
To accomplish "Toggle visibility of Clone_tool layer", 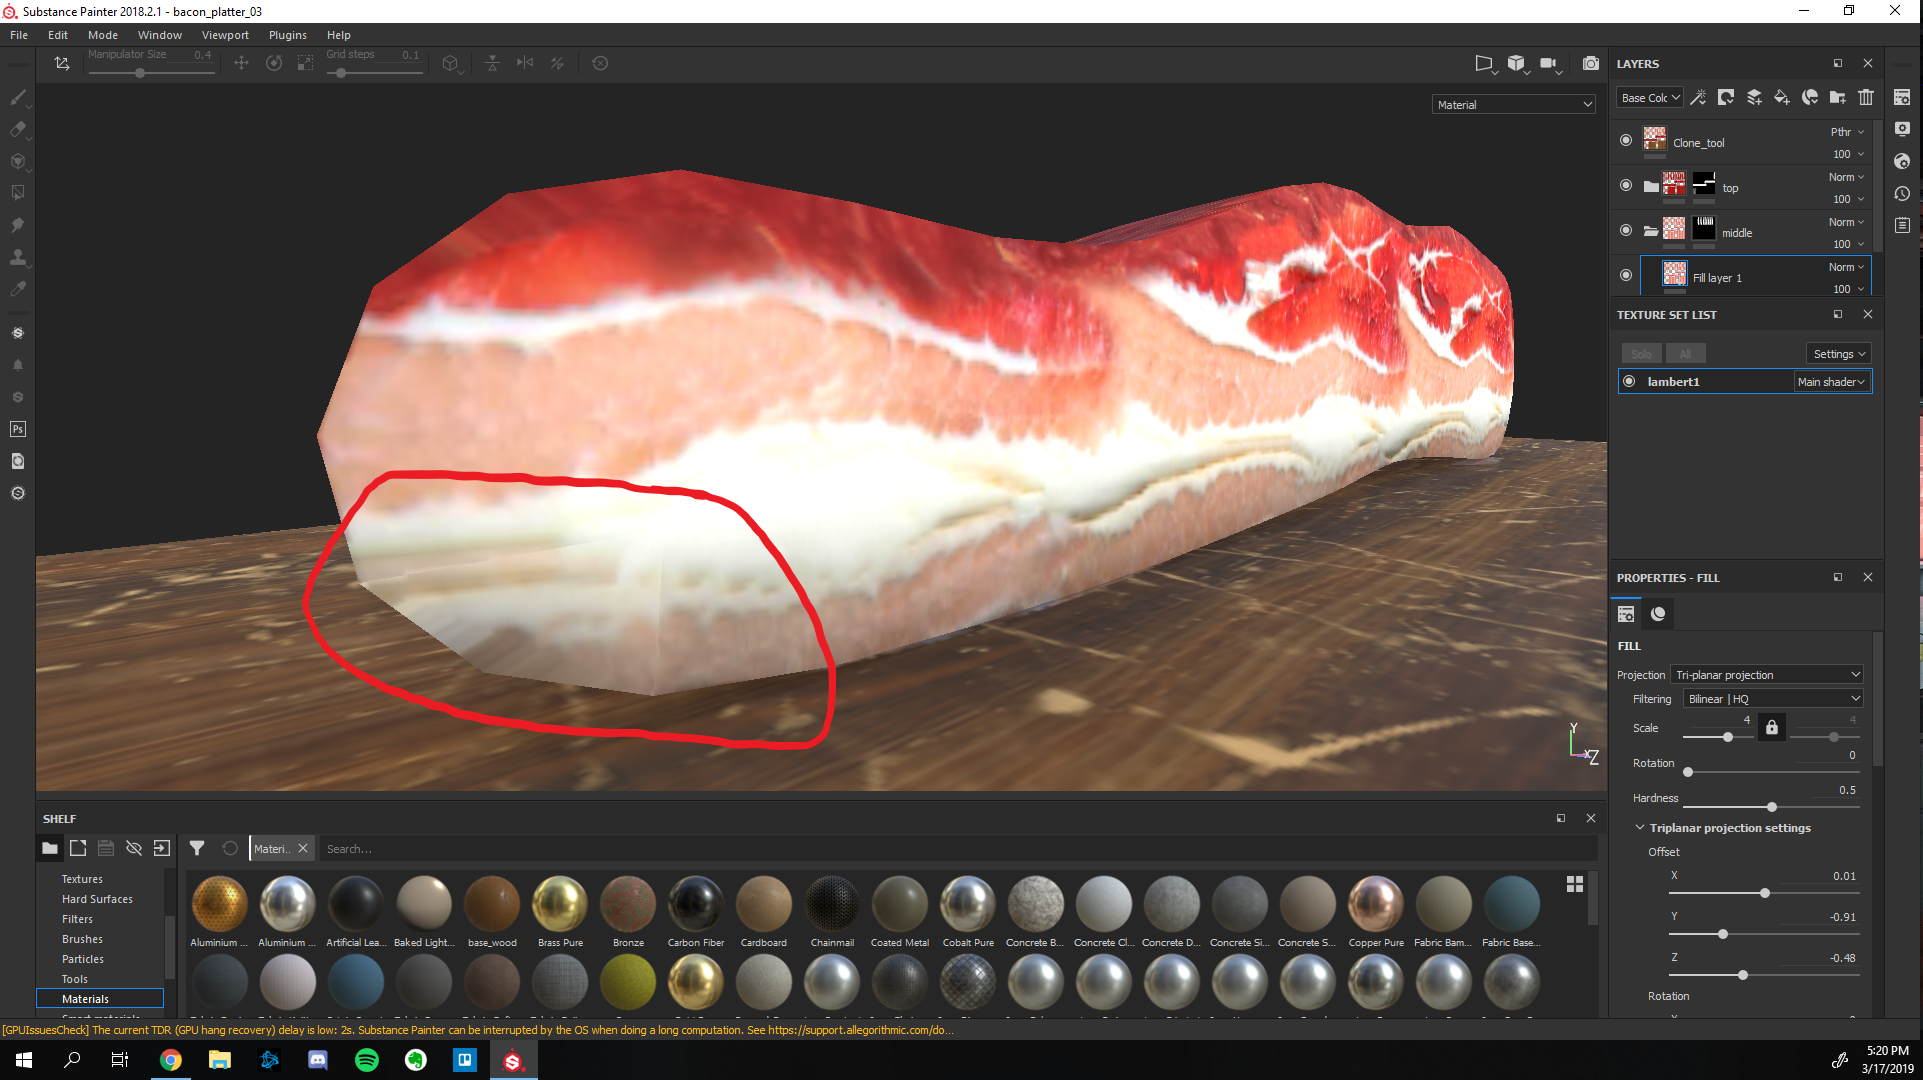I will (x=1626, y=141).
